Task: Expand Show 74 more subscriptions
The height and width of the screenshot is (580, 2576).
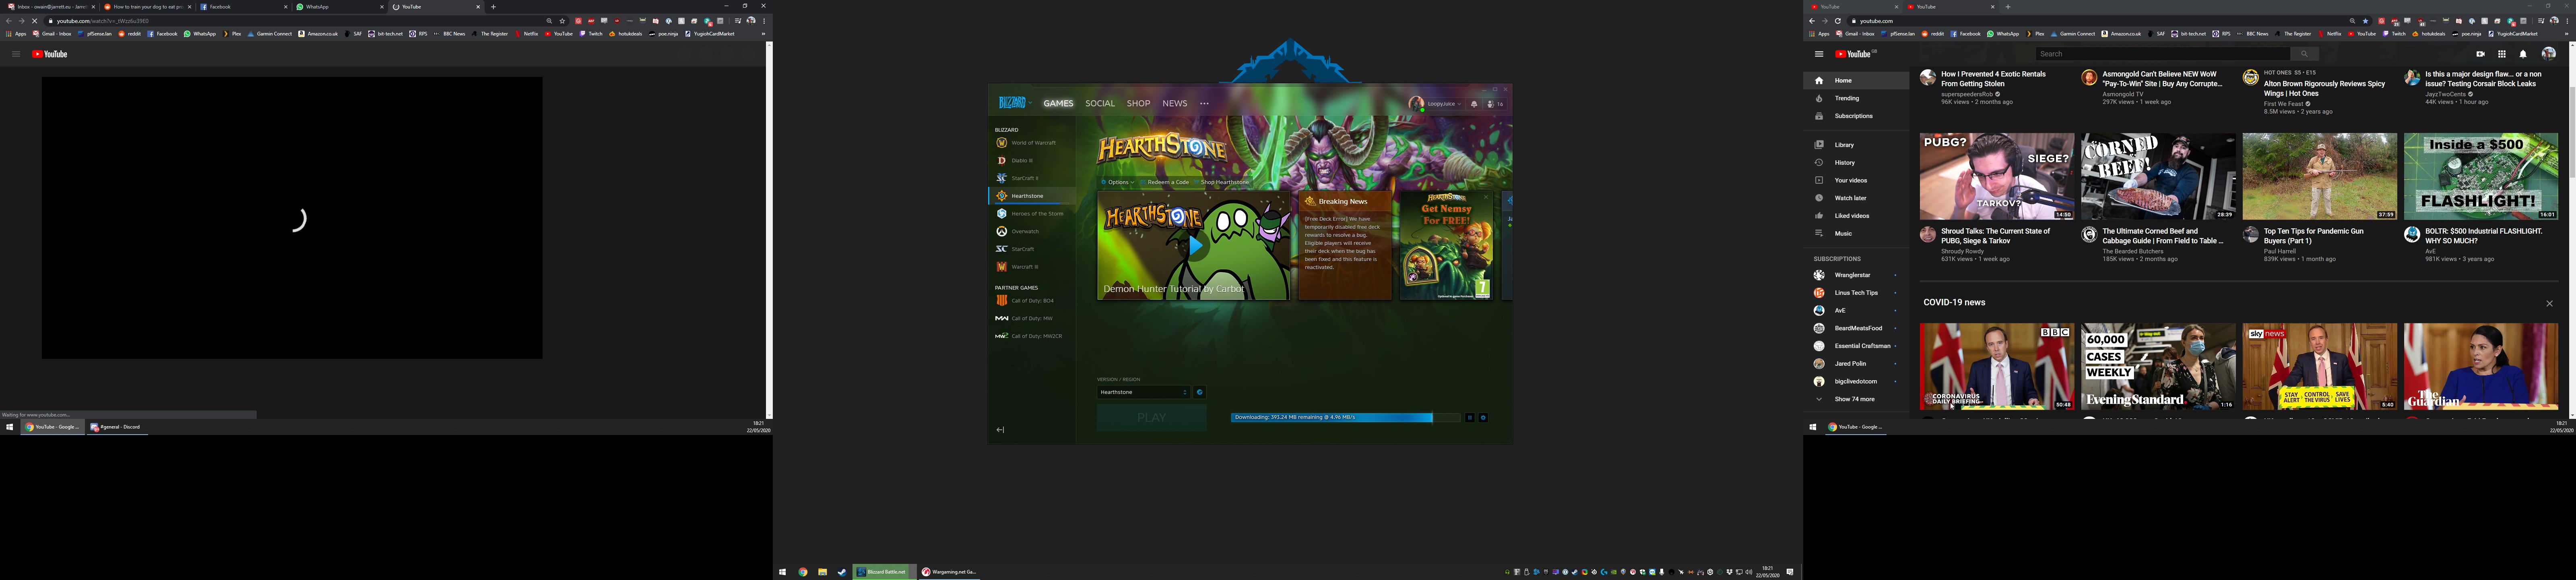Action: point(1856,399)
